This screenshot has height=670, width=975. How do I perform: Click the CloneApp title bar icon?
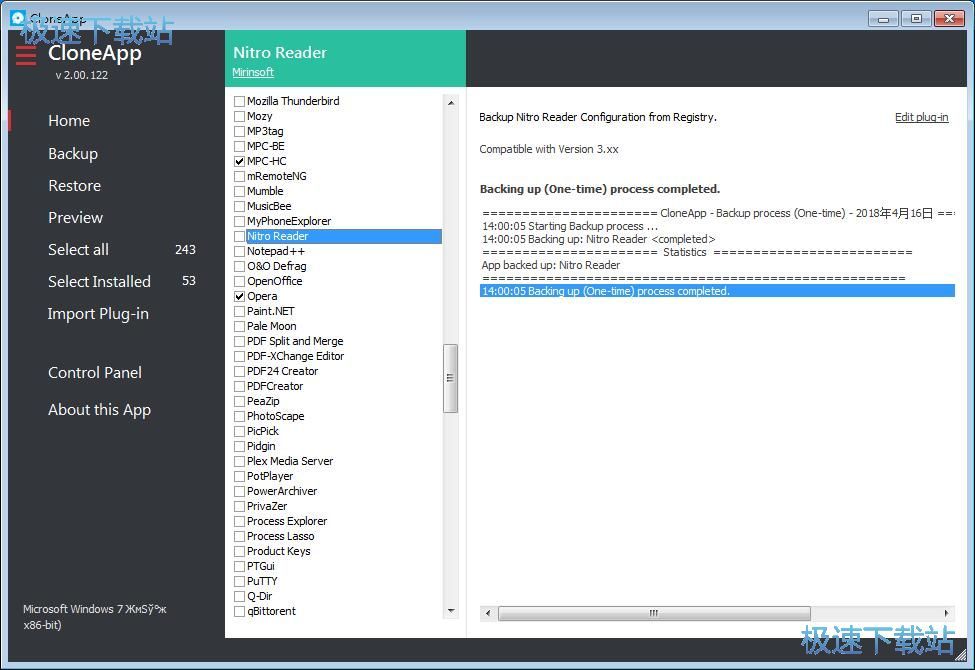pos(17,18)
